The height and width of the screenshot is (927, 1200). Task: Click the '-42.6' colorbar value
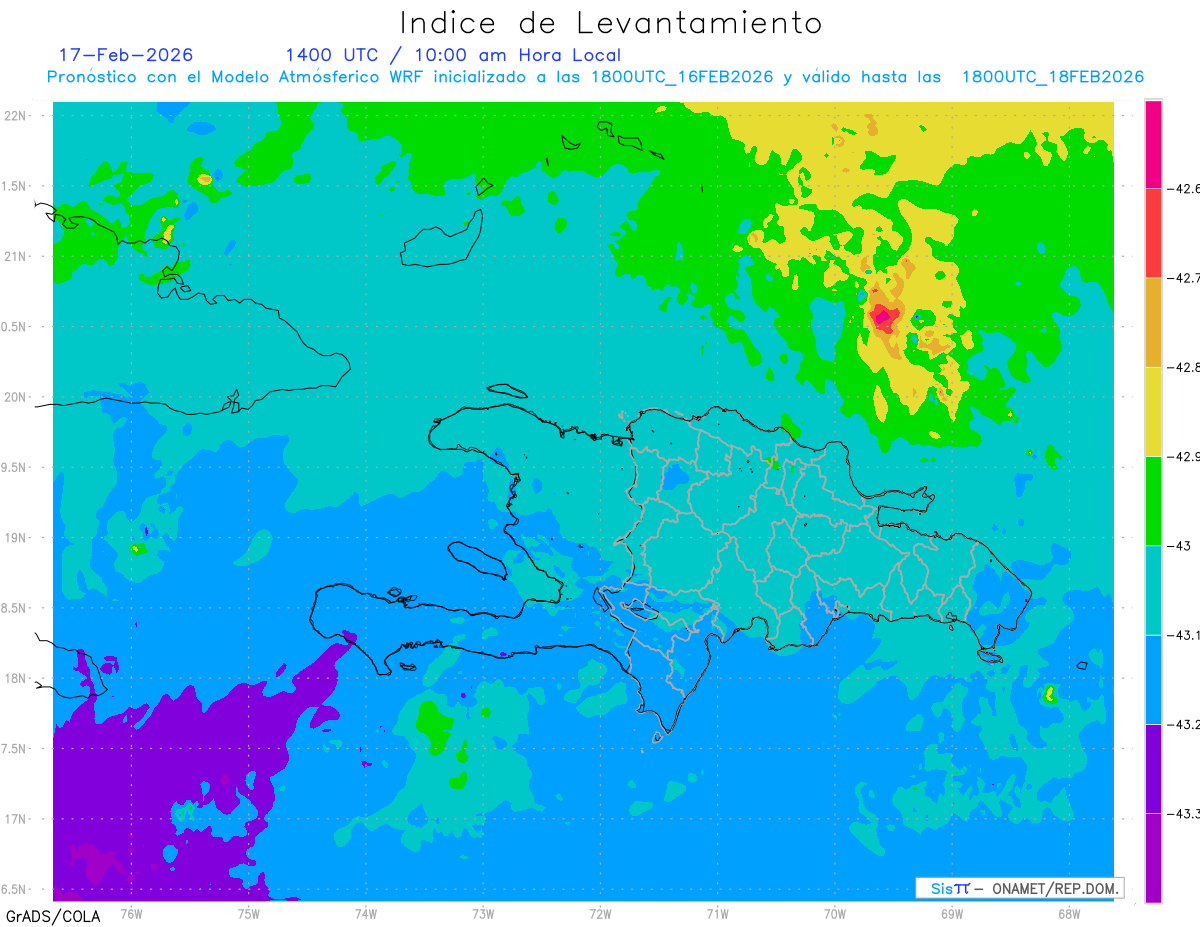click(1184, 188)
